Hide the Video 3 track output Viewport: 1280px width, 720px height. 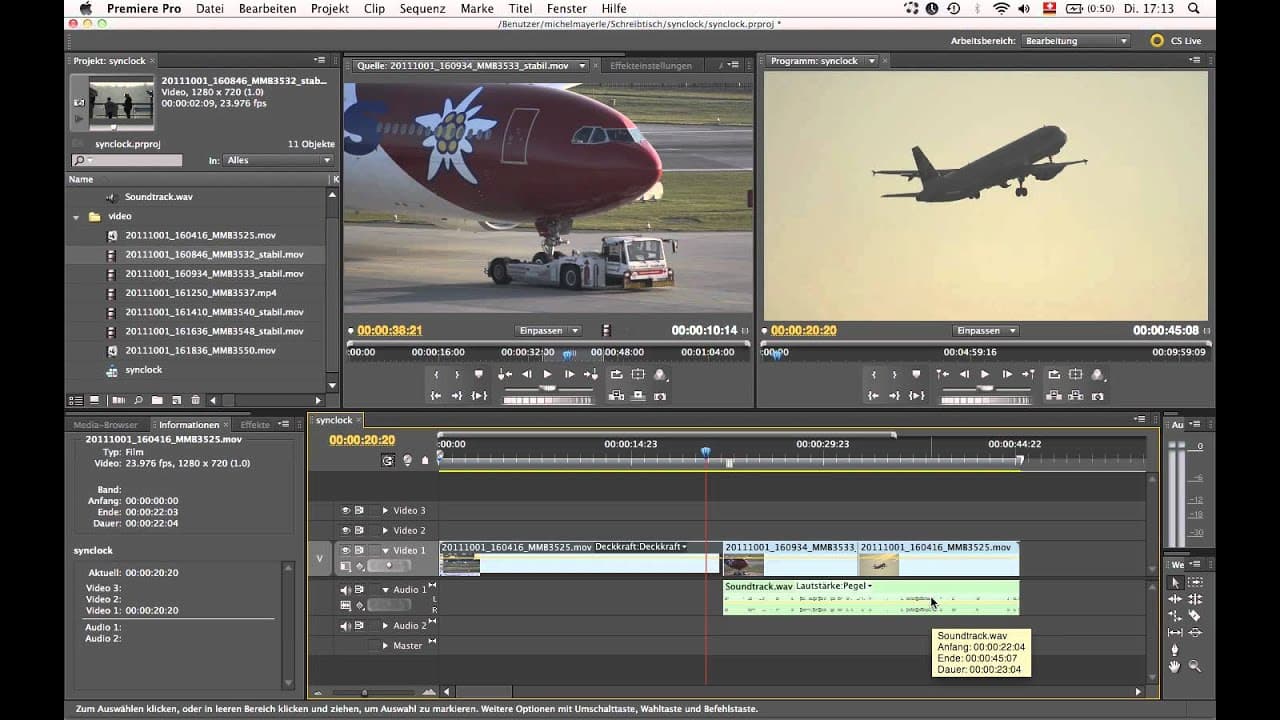(x=346, y=510)
